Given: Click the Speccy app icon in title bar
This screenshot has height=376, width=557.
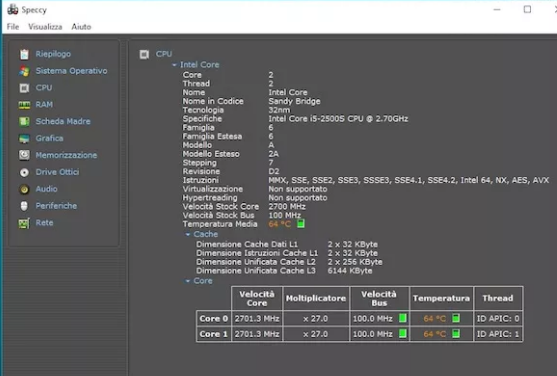Looking at the screenshot, I should [x=12, y=9].
